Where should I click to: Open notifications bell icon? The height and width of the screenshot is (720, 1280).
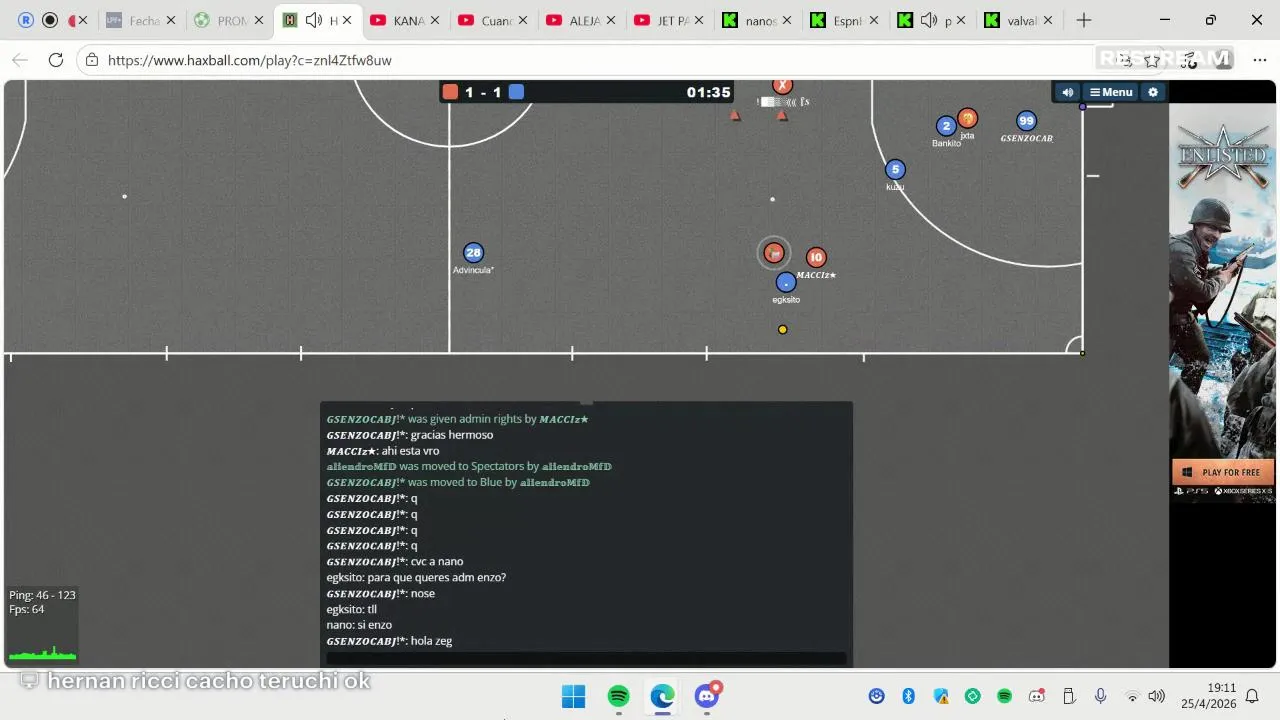coord(1251,696)
